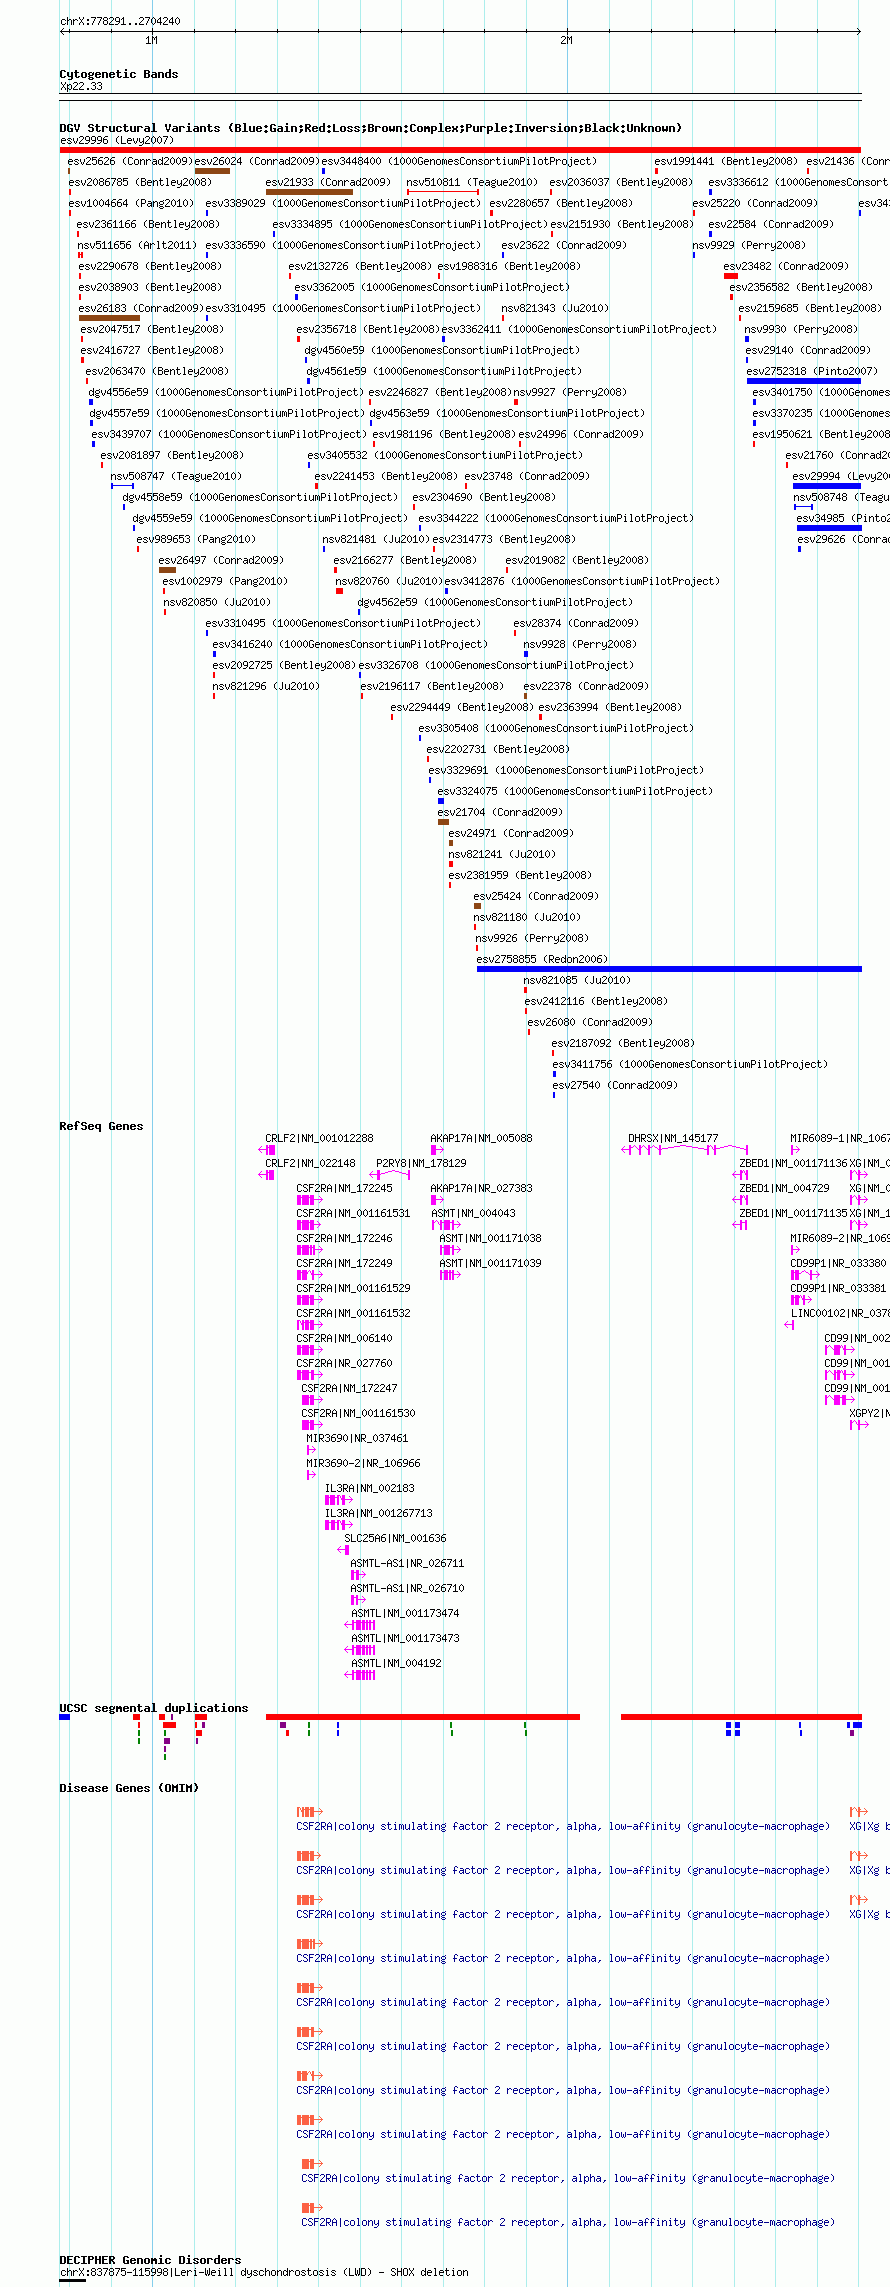Select the brown esv26024 (Conrad2009) variant bar

coord(212,171)
